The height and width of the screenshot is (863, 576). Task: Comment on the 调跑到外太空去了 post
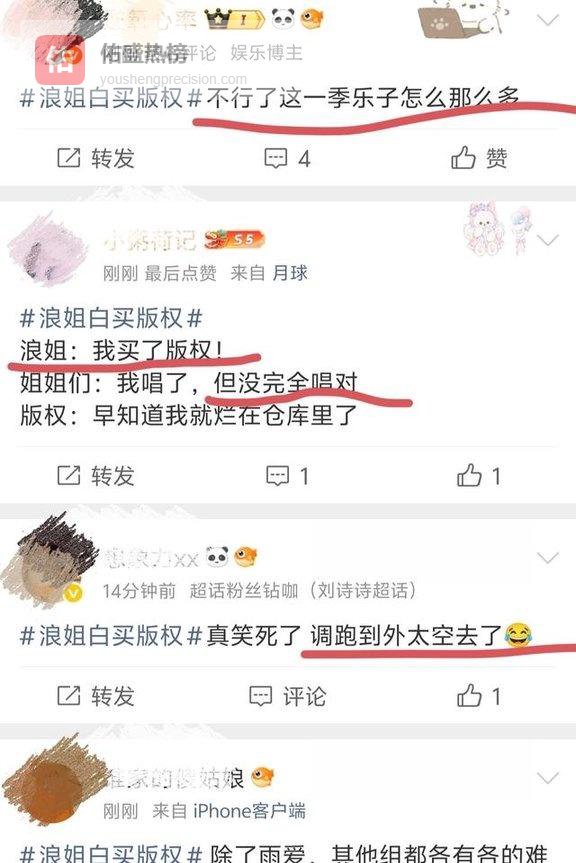287,696
